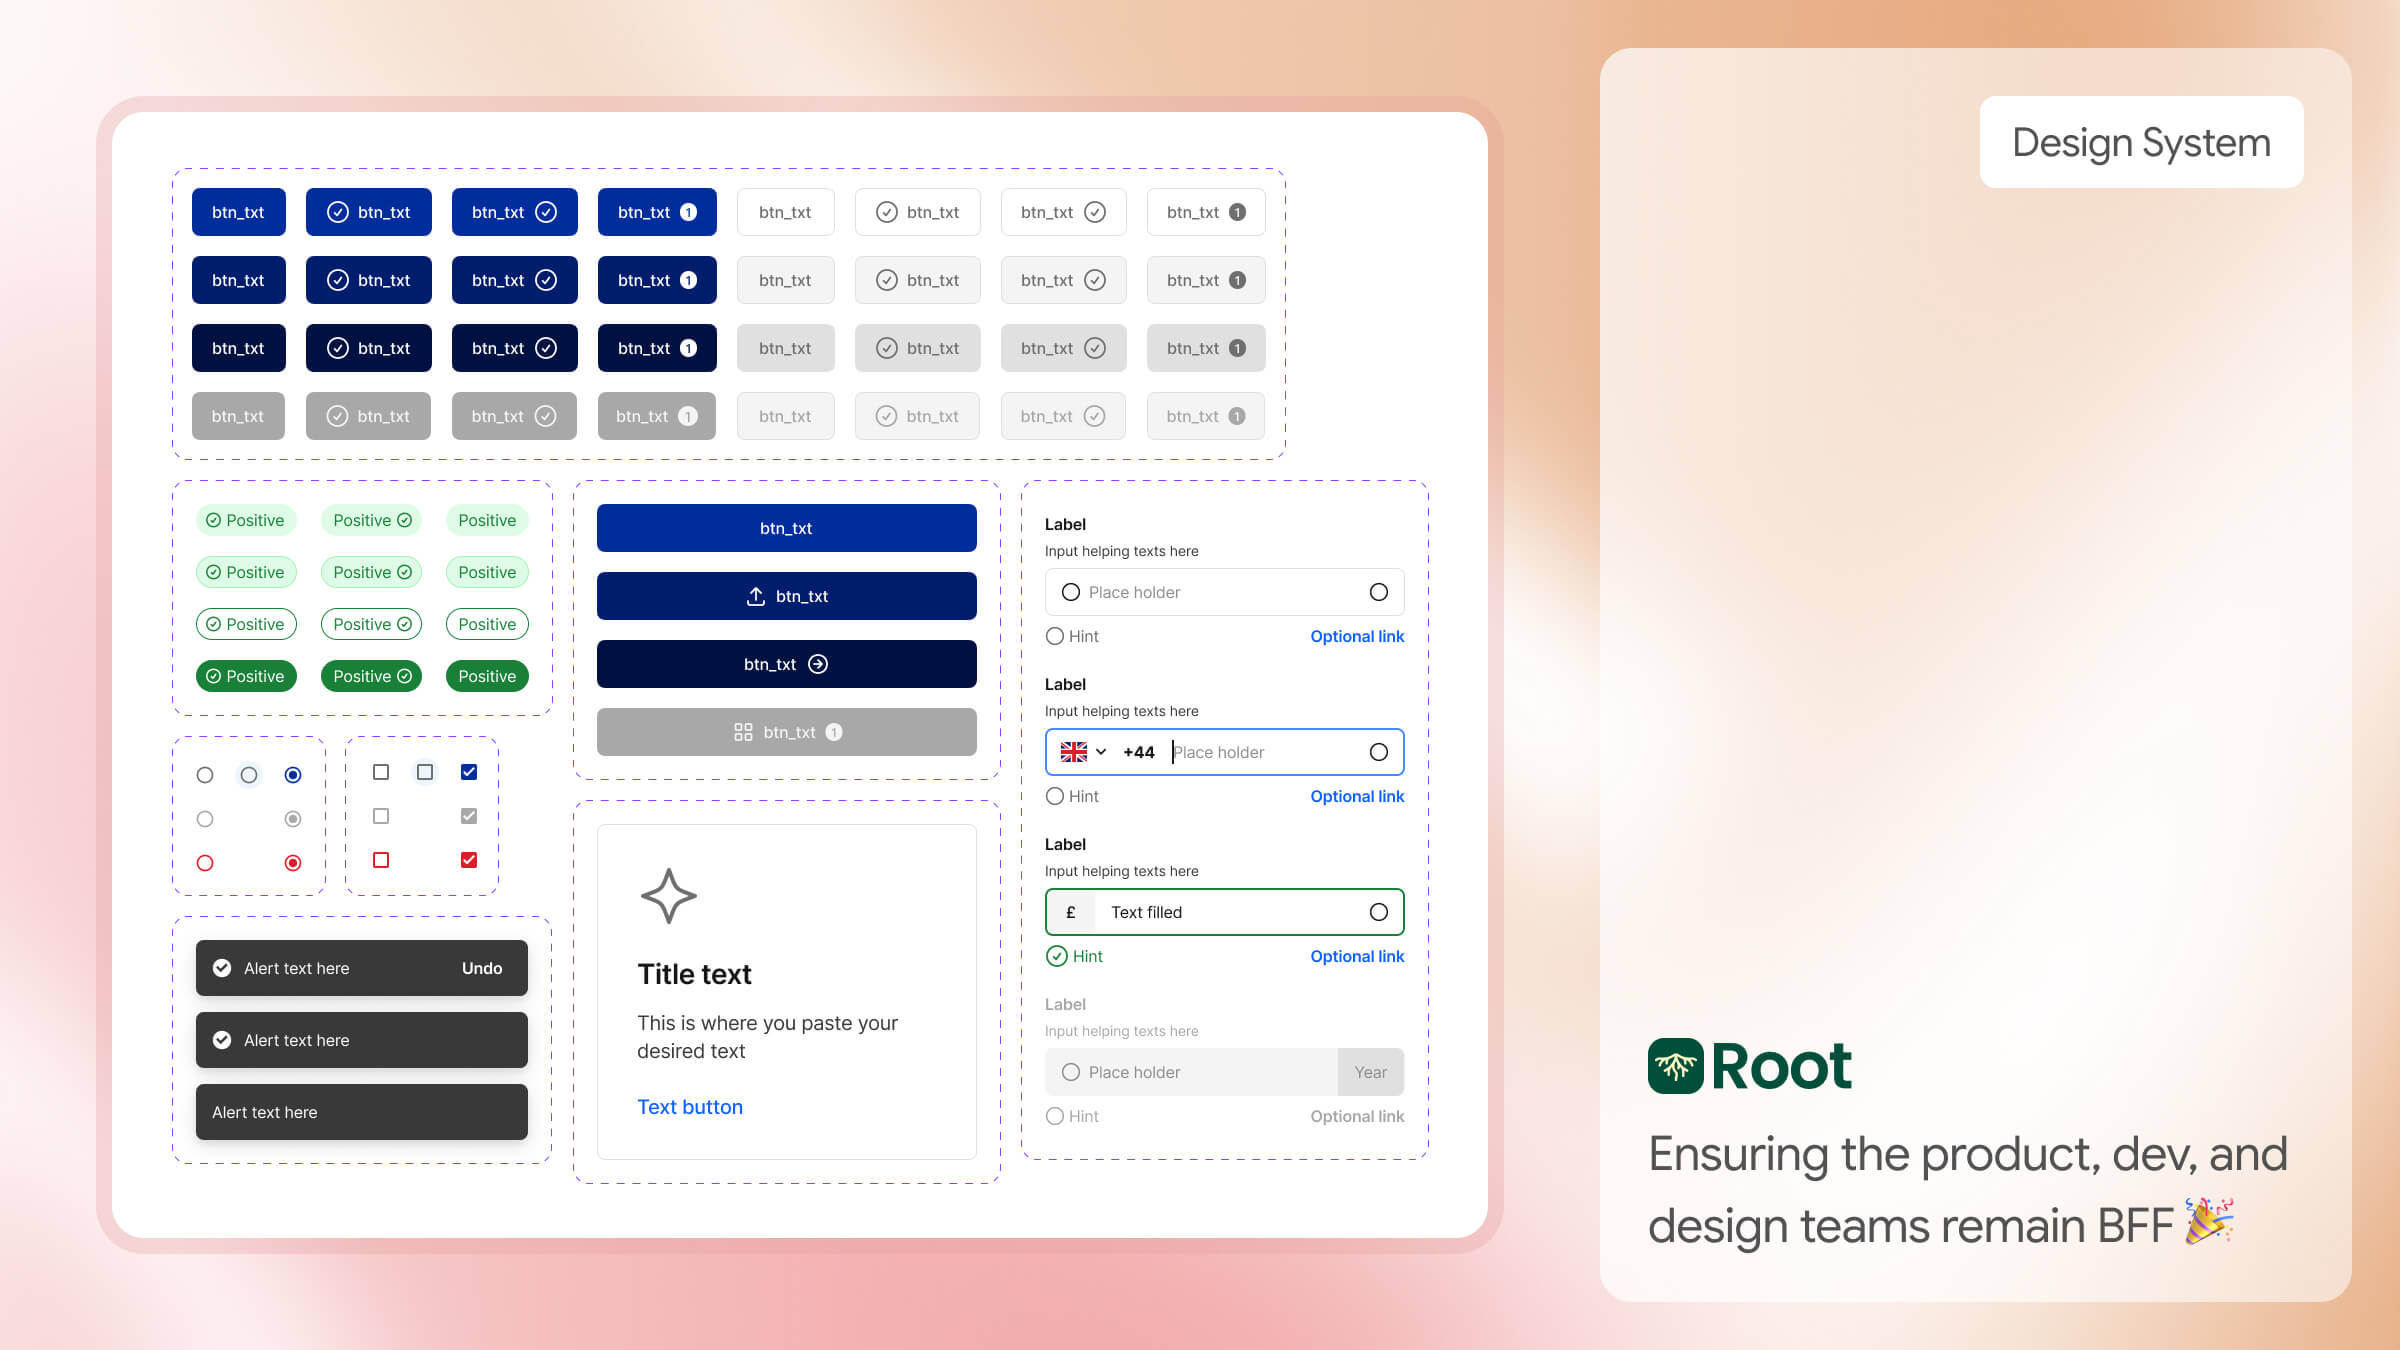
Task: Select the empty red radio button
Action: coord(205,863)
